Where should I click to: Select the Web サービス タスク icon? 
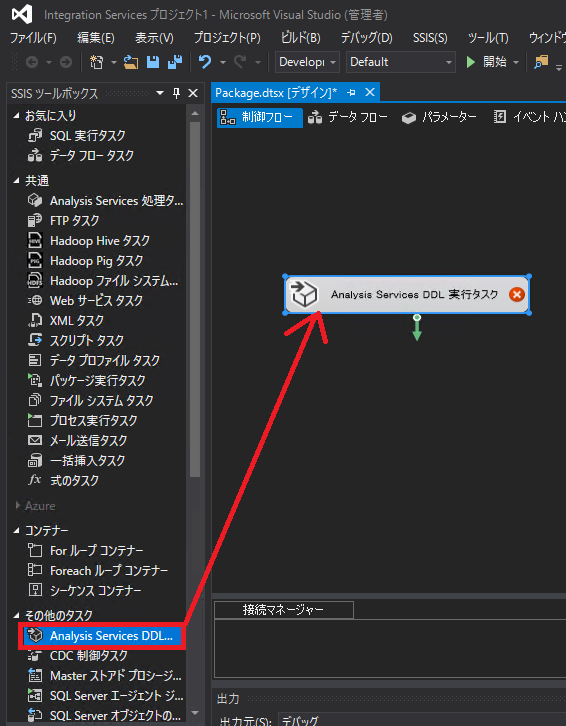(35, 300)
